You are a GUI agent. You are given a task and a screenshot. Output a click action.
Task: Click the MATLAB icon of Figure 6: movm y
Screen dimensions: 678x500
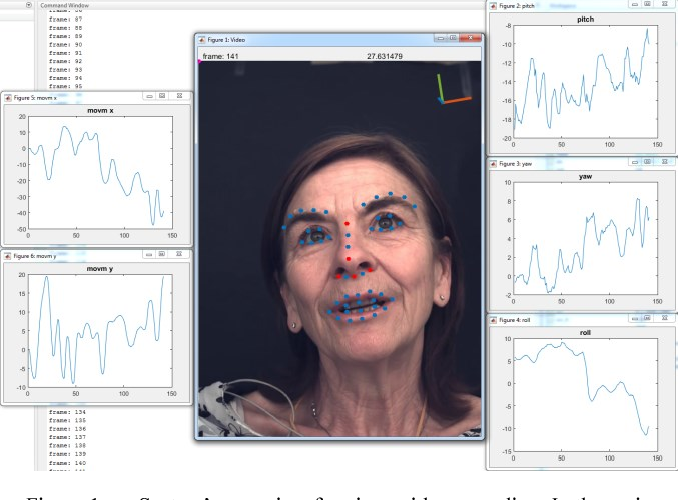point(8,256)
